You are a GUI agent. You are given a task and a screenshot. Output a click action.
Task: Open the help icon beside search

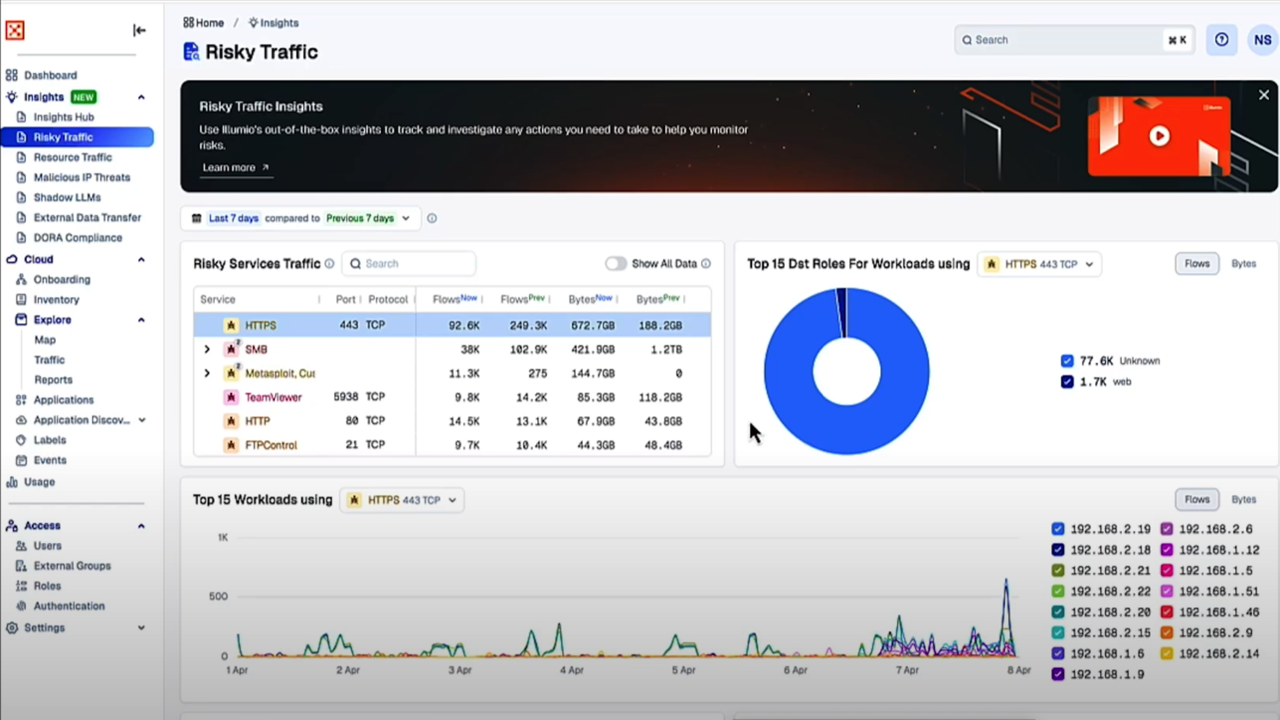pyautogui.click(x=1221, y=40)
